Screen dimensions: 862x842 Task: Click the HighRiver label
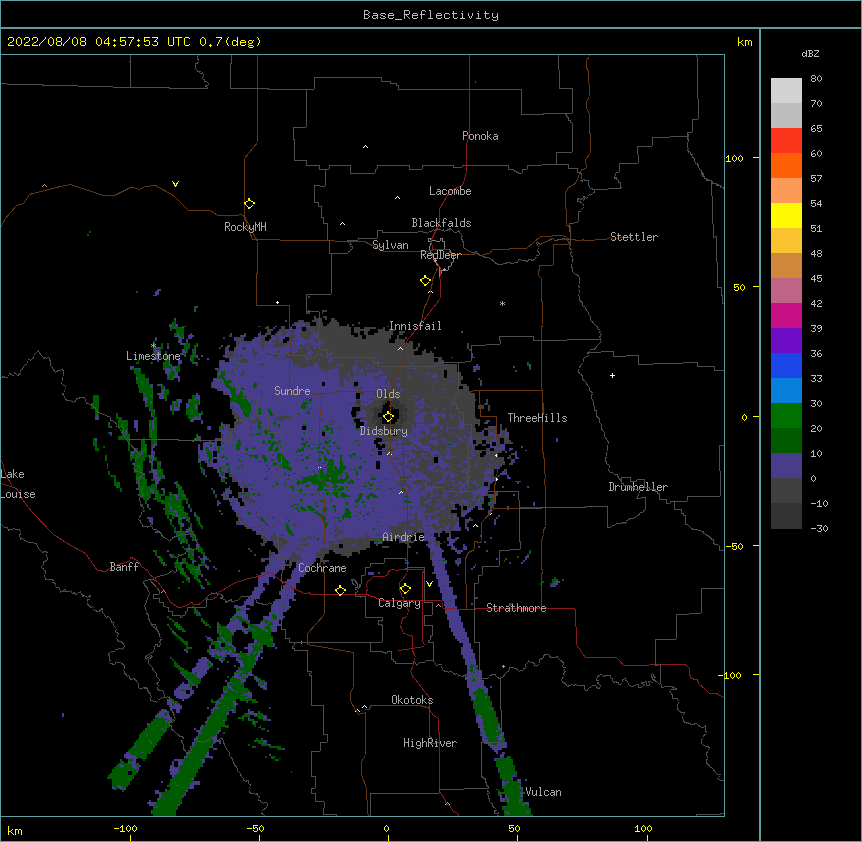(430, 743)
